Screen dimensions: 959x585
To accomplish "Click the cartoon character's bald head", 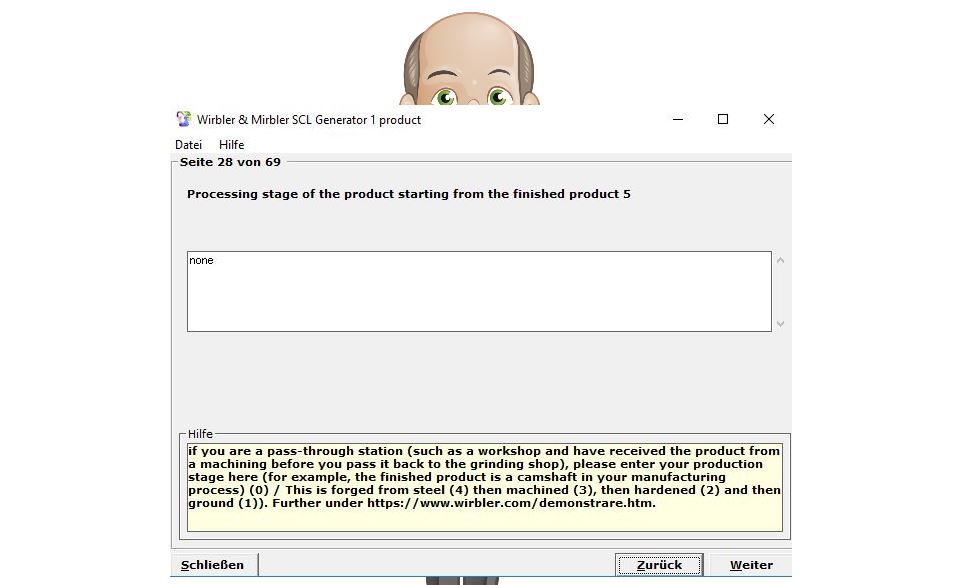I will [470, 45].
